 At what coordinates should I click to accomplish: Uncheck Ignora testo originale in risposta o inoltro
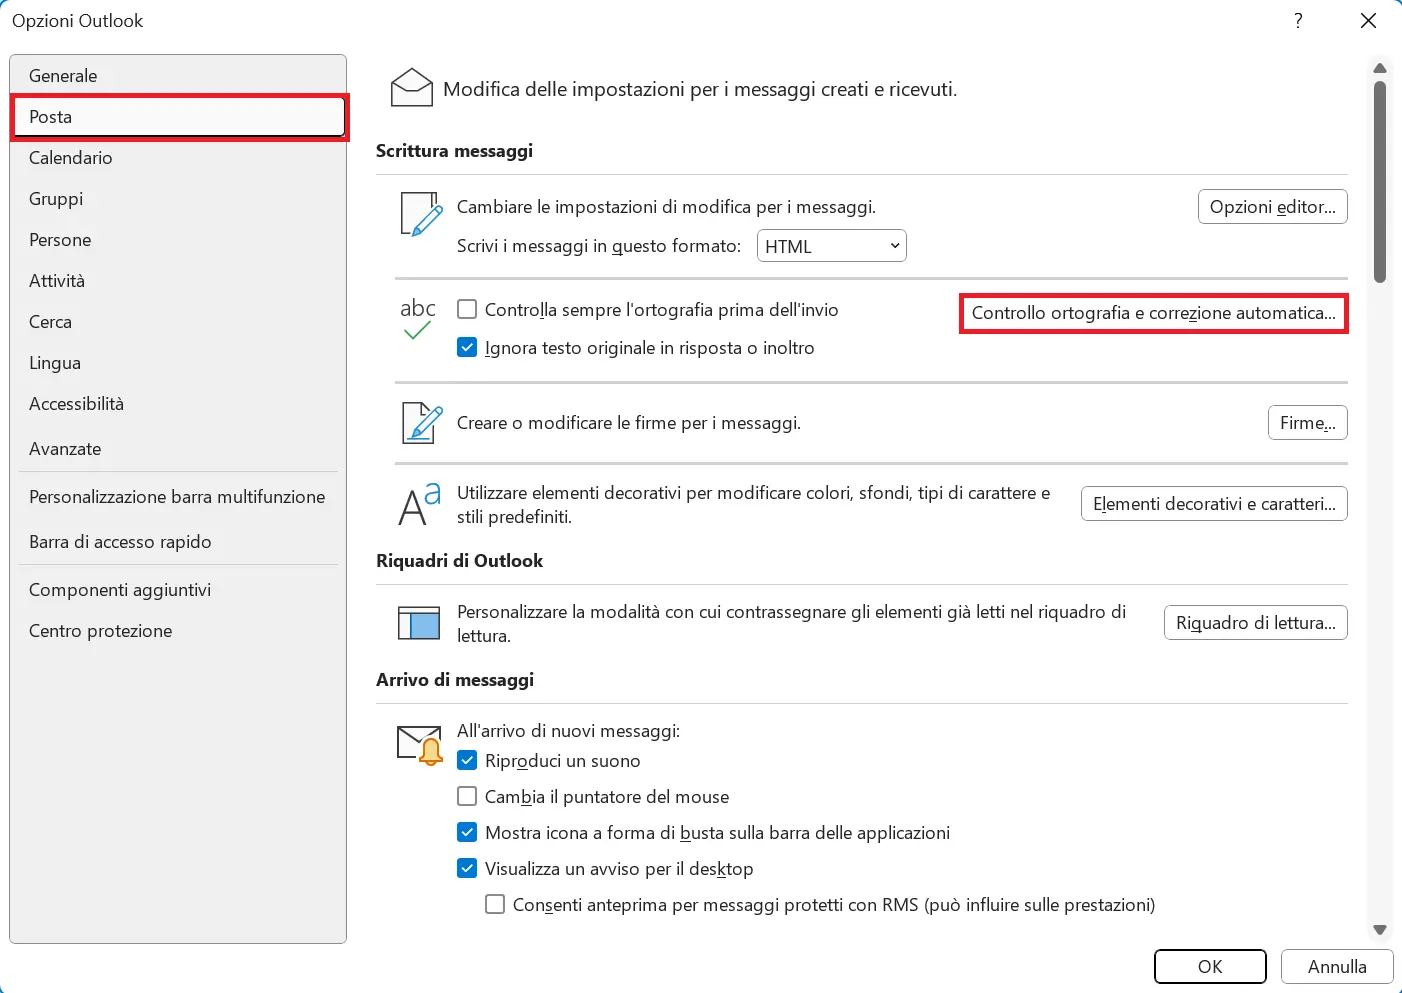(467, 348)
